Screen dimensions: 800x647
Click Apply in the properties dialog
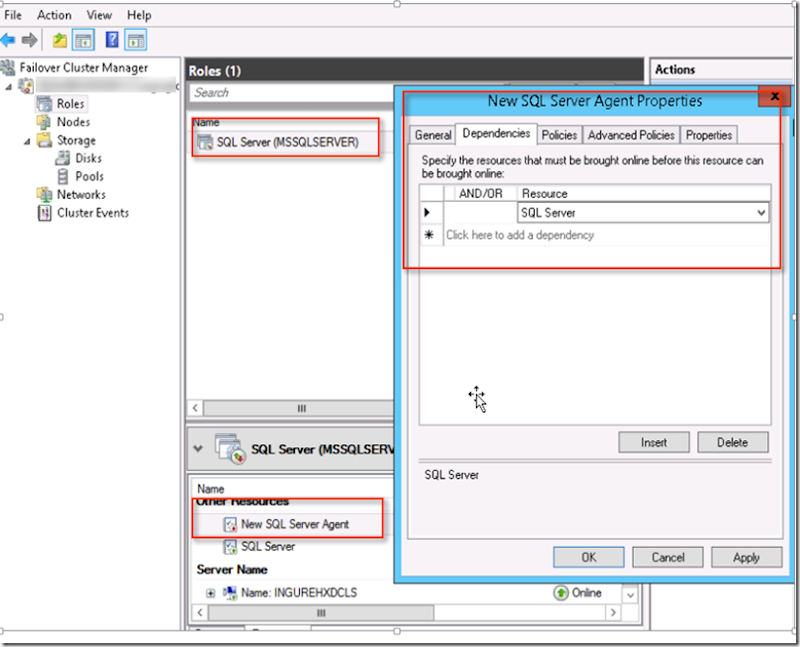coord(746,557)
